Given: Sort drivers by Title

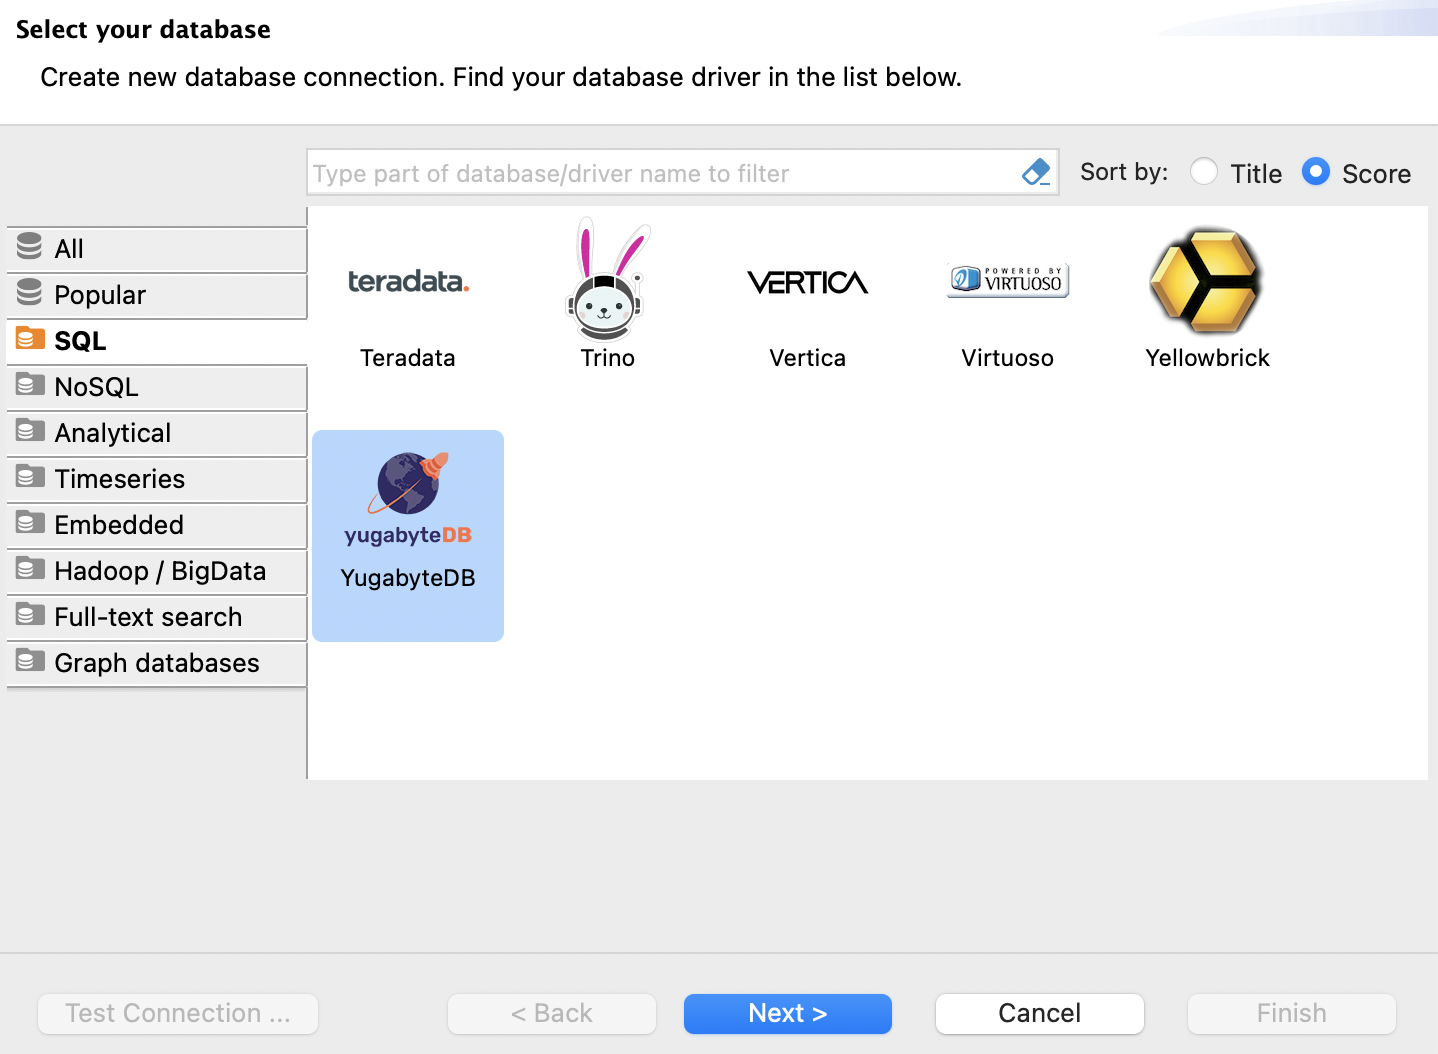Looking at the screenshot, I should (1204, 172).
